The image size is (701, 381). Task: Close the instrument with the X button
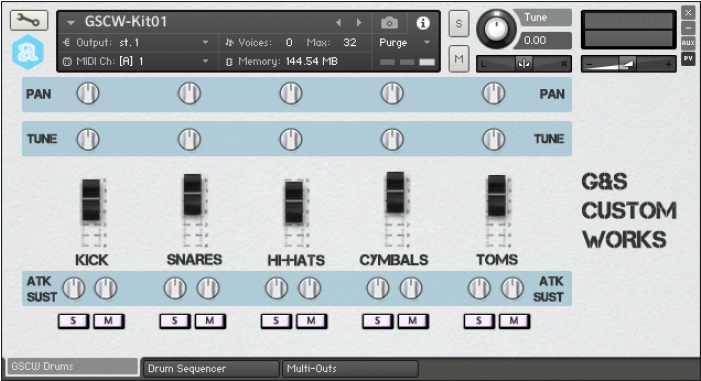coord(688,13)
